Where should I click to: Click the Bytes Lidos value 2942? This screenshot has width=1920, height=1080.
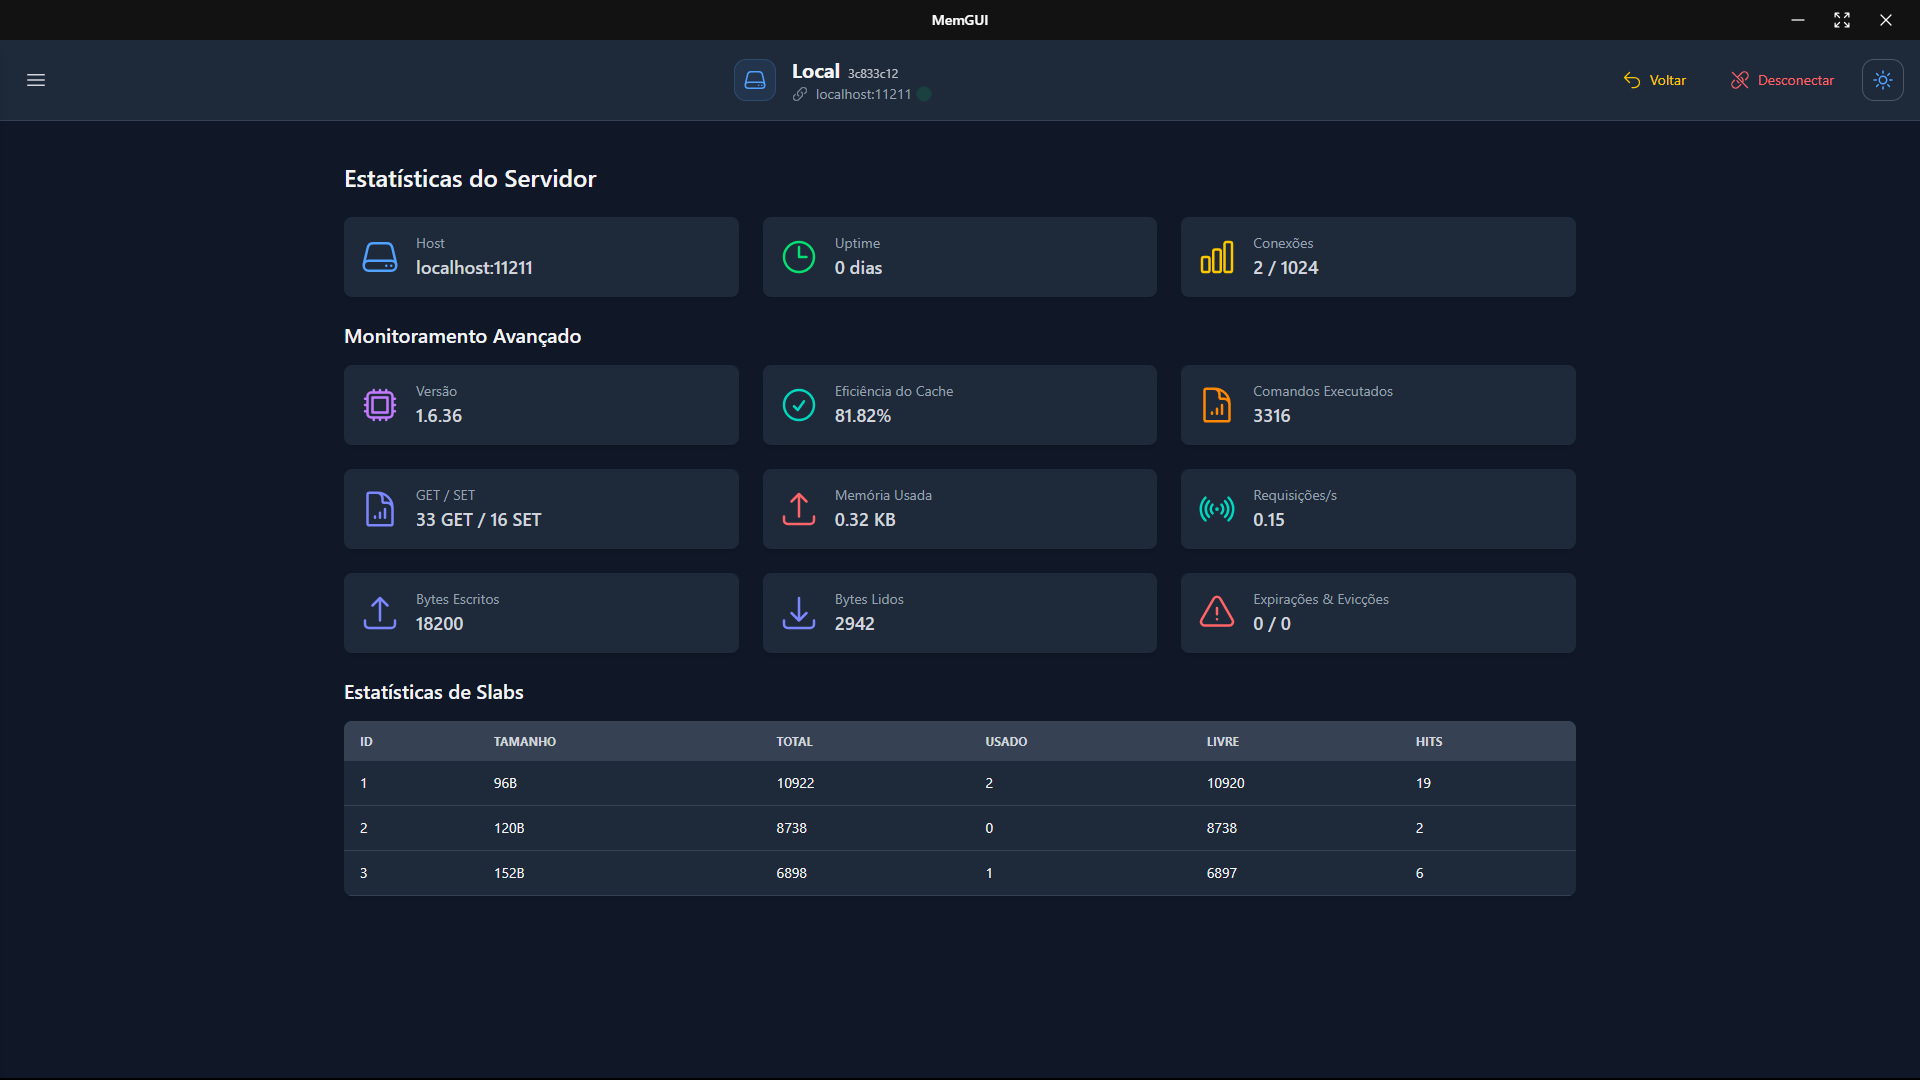click(855, 624)
